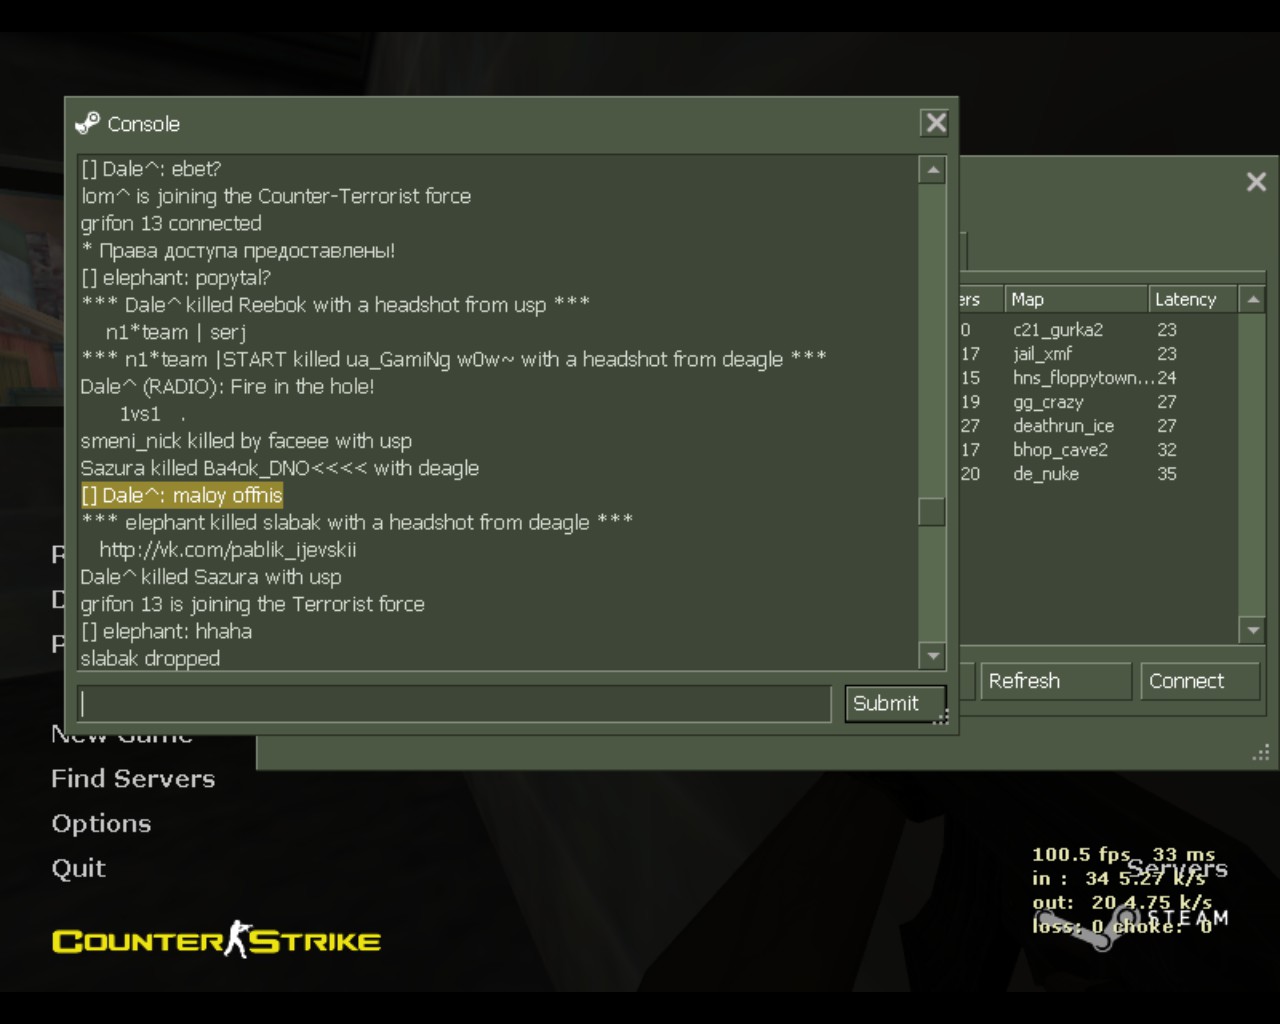The height and width of the screenshot is (1024, 1280).
Task: Click the console resize grip icon
Action: [x=940, y=717]
